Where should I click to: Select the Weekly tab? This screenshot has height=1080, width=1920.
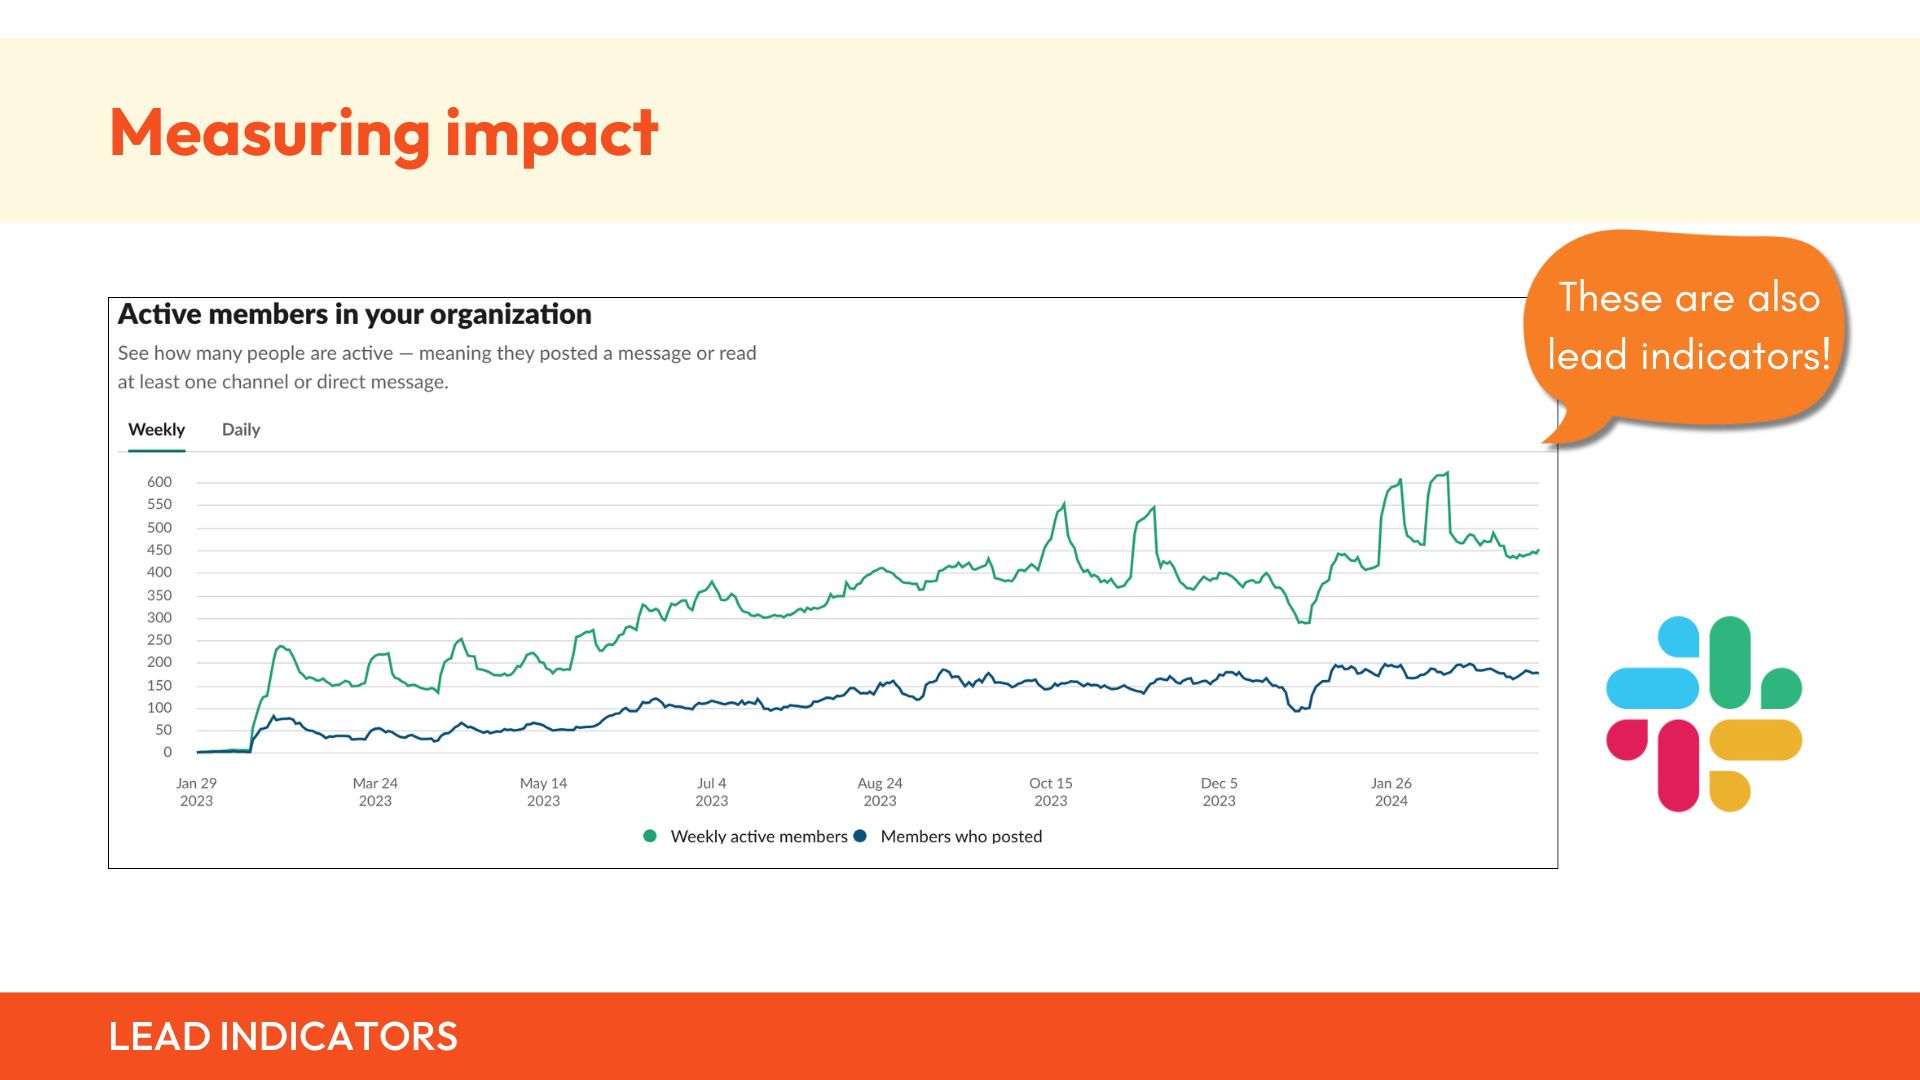(x=156, y=430)
